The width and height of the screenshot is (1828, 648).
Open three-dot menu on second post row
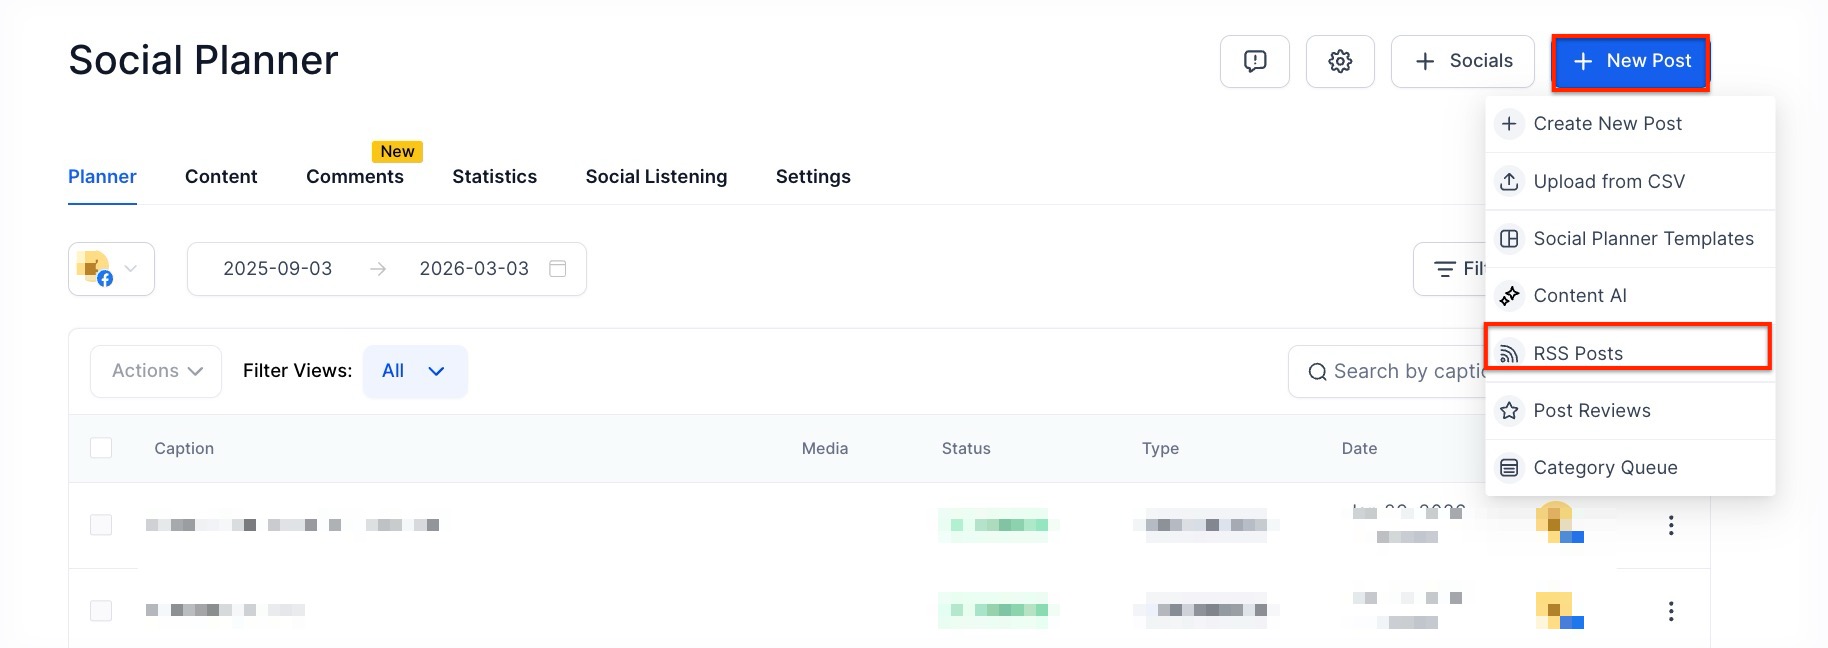[x=1670, y=611]
